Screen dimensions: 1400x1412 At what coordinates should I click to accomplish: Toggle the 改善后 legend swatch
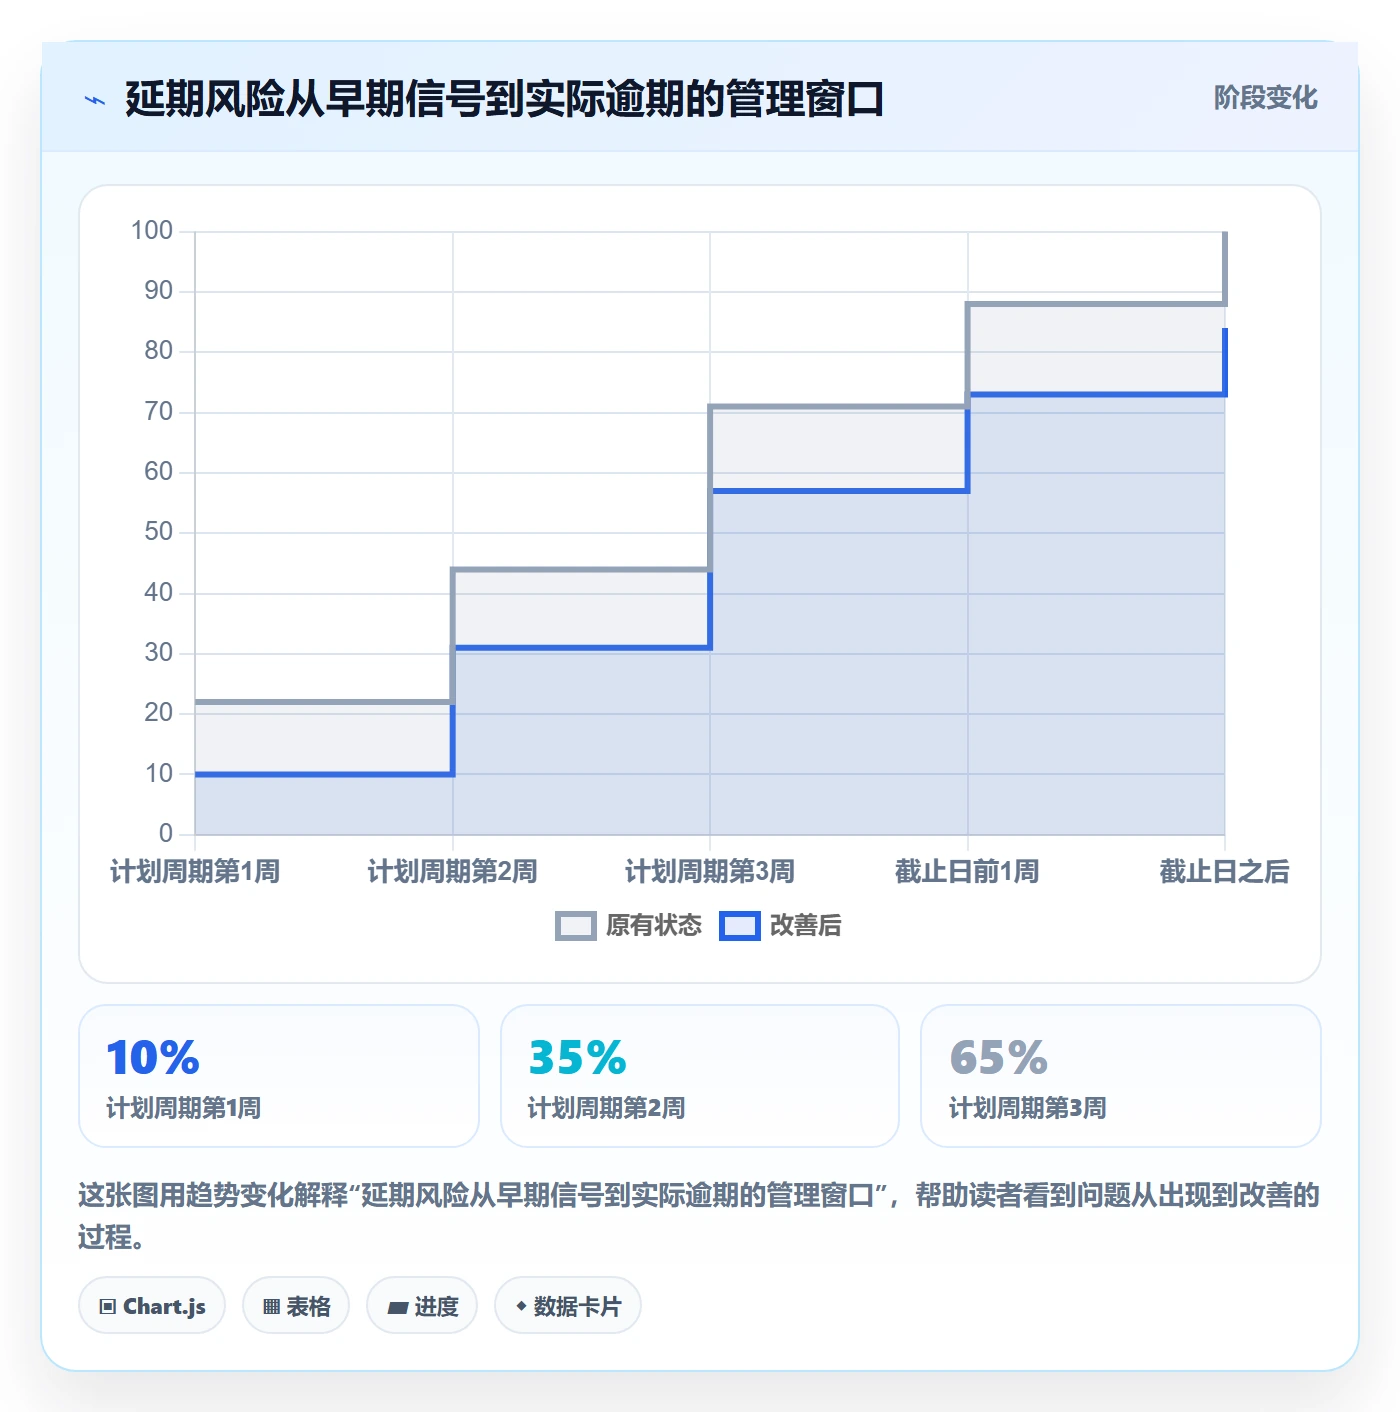point(740,926)
